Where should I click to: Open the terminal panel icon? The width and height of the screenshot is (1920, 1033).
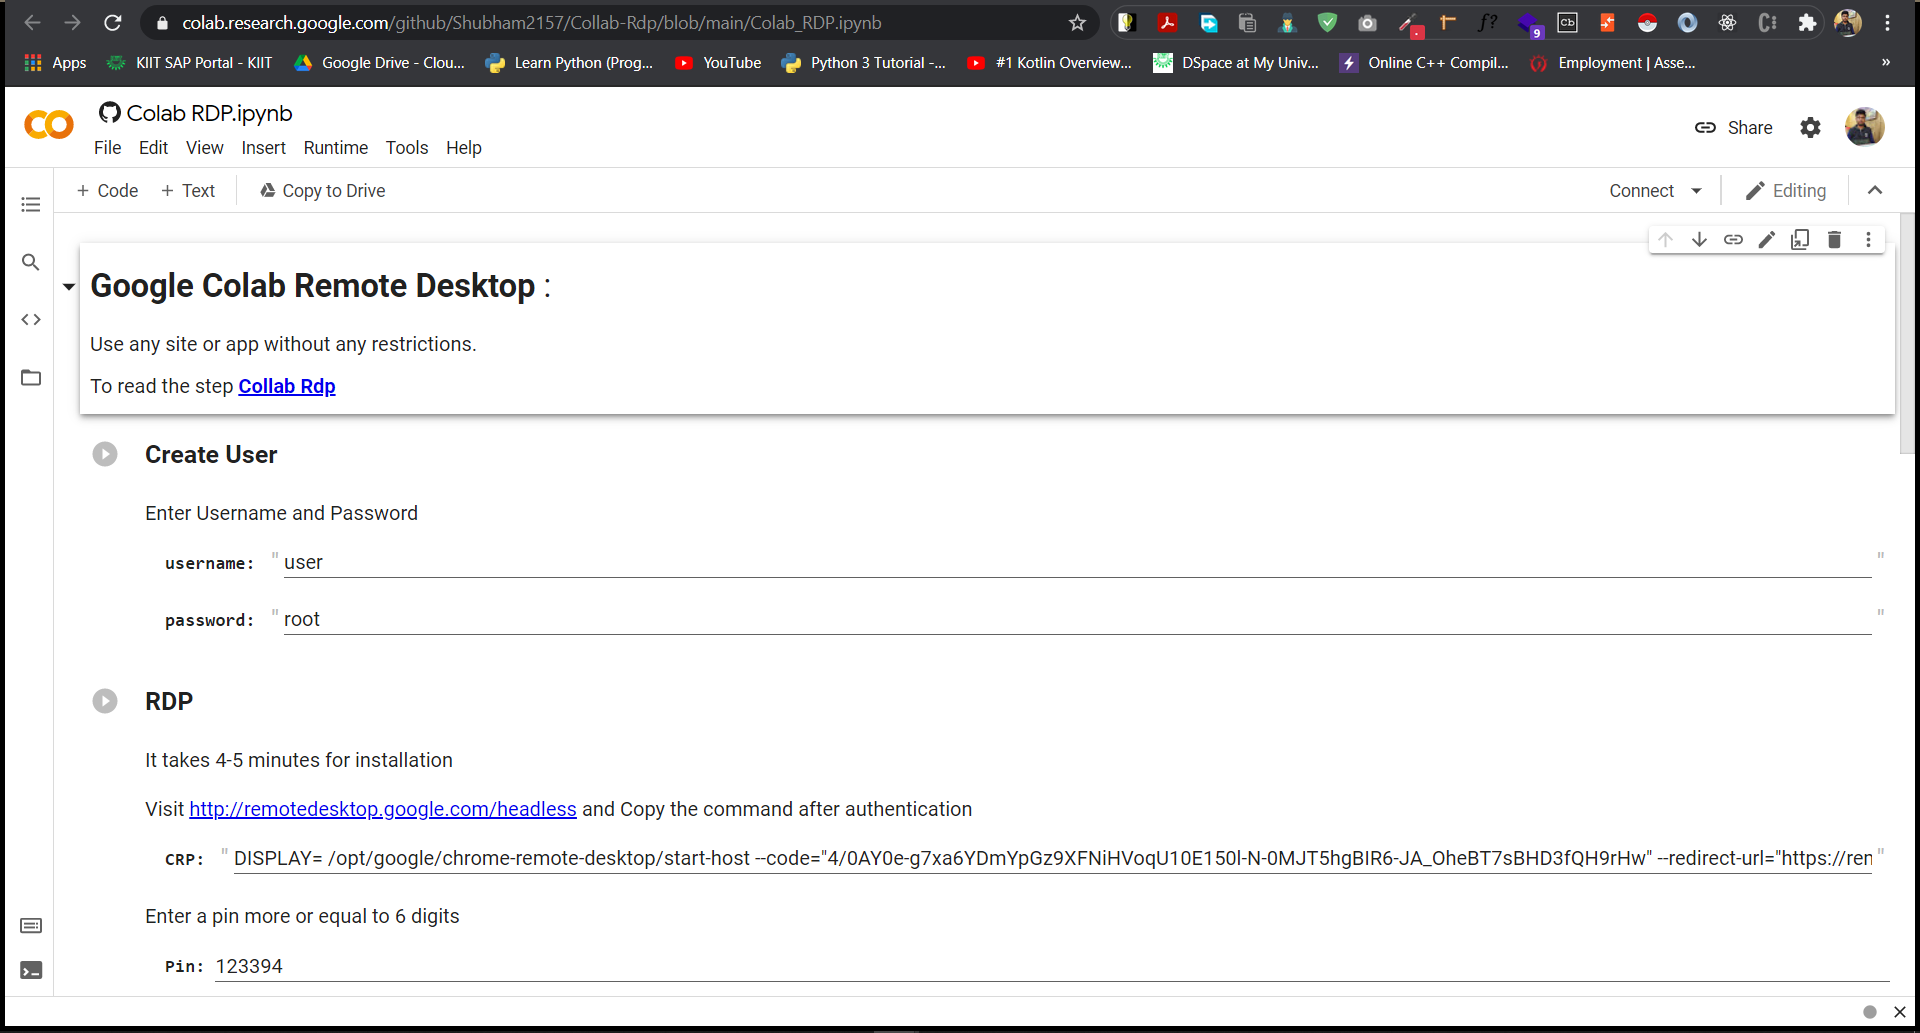tap(31, 970)
